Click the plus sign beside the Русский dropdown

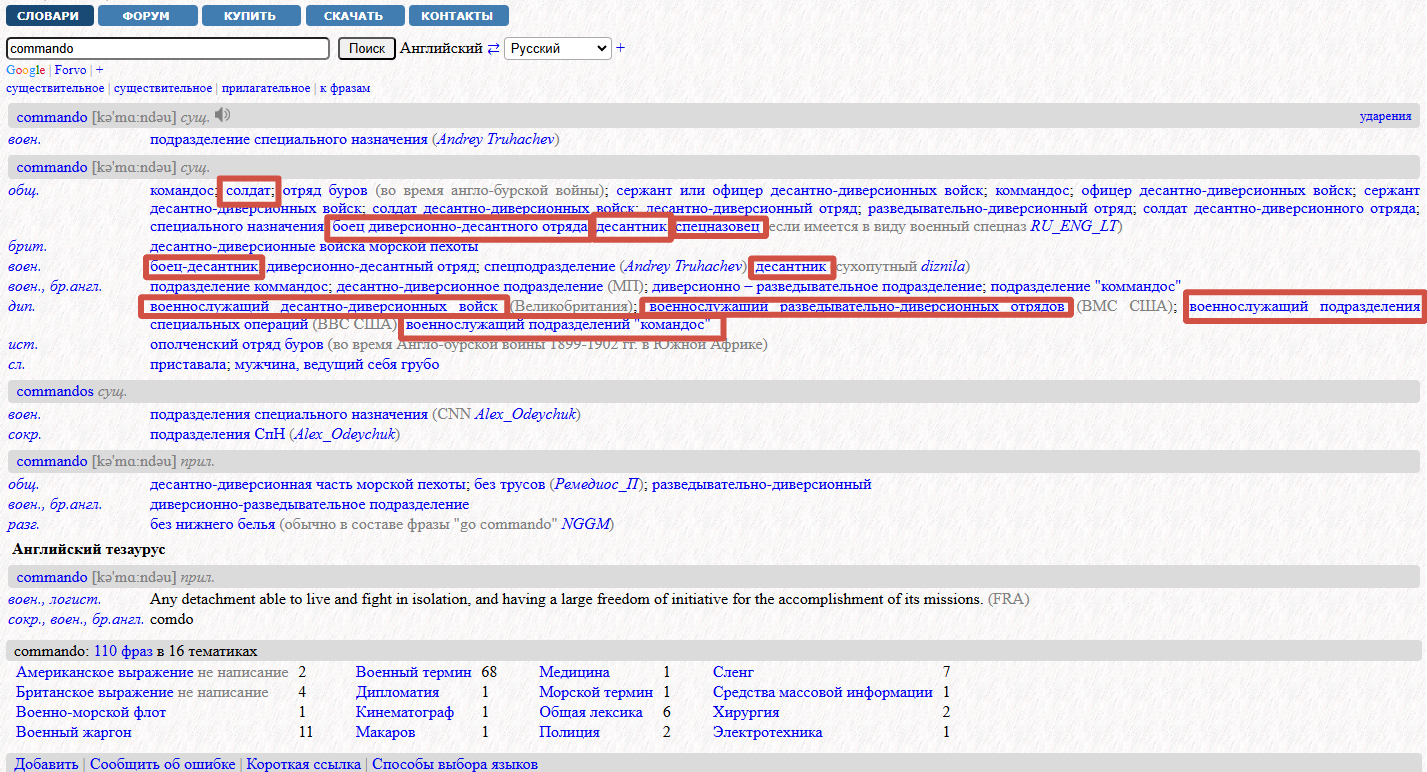tap(620, 48)
